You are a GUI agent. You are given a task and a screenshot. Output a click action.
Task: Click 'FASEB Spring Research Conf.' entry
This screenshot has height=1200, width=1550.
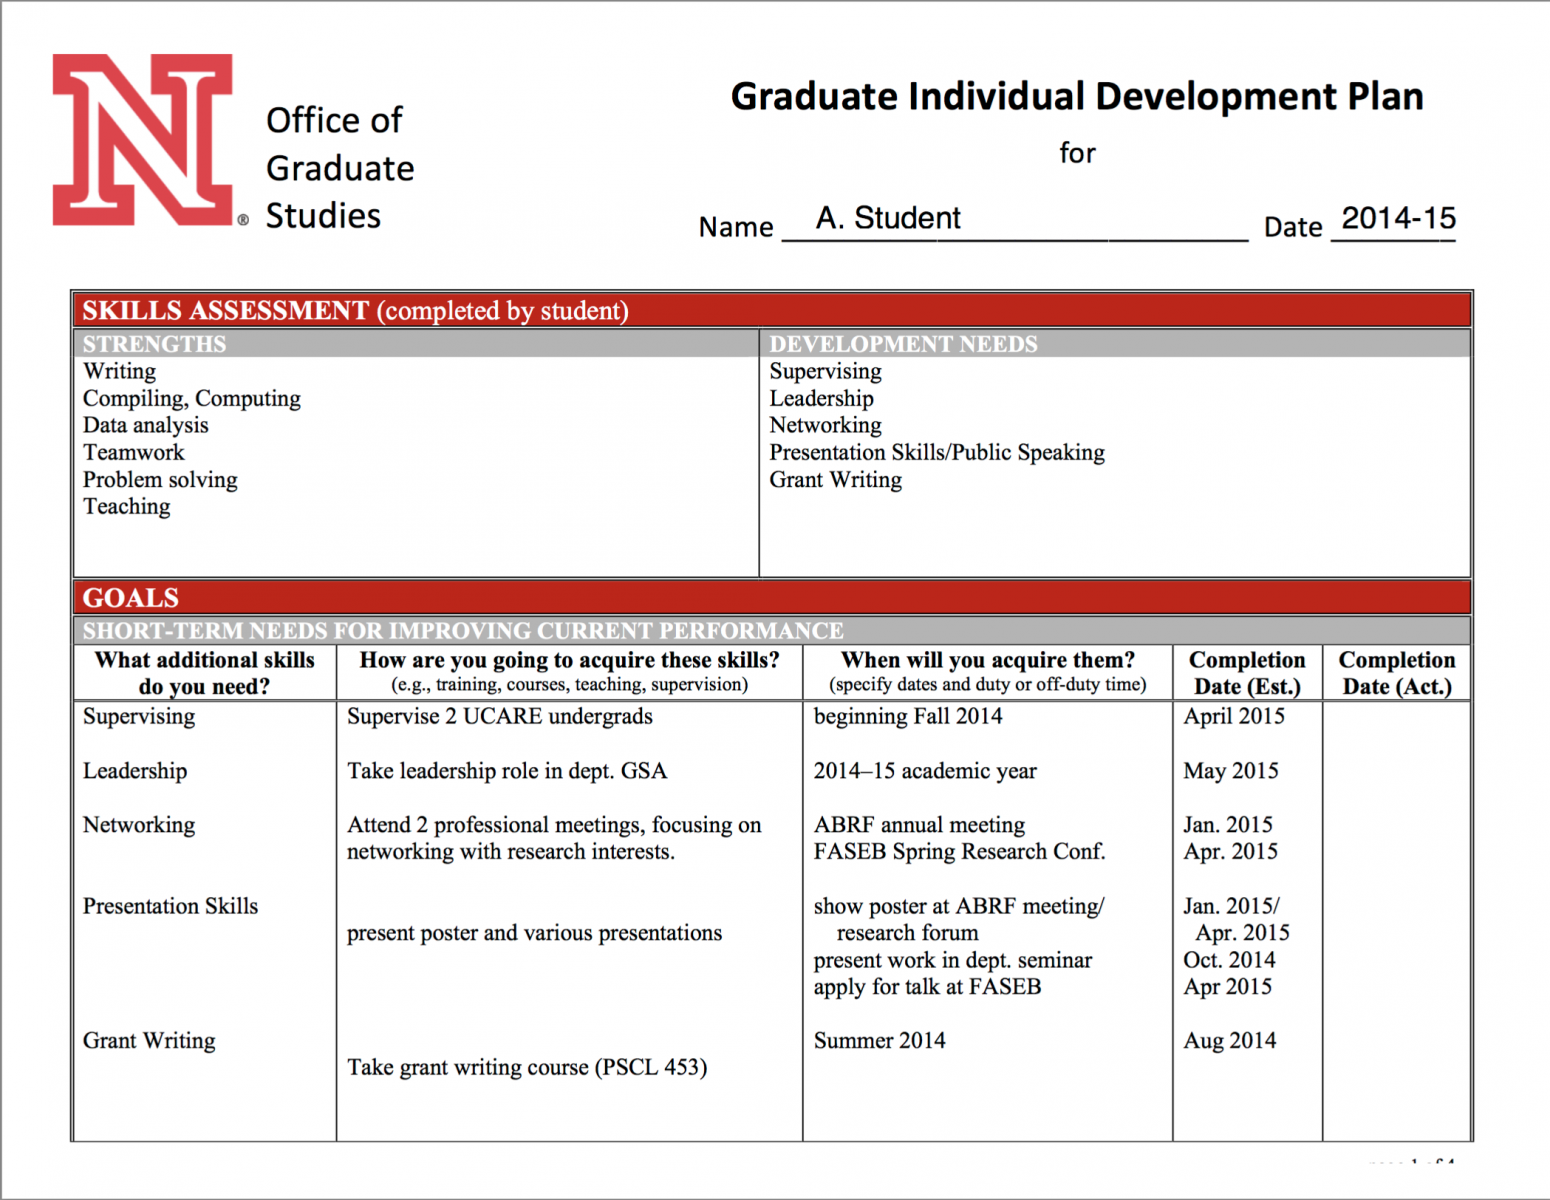click(x=959, y=852)
